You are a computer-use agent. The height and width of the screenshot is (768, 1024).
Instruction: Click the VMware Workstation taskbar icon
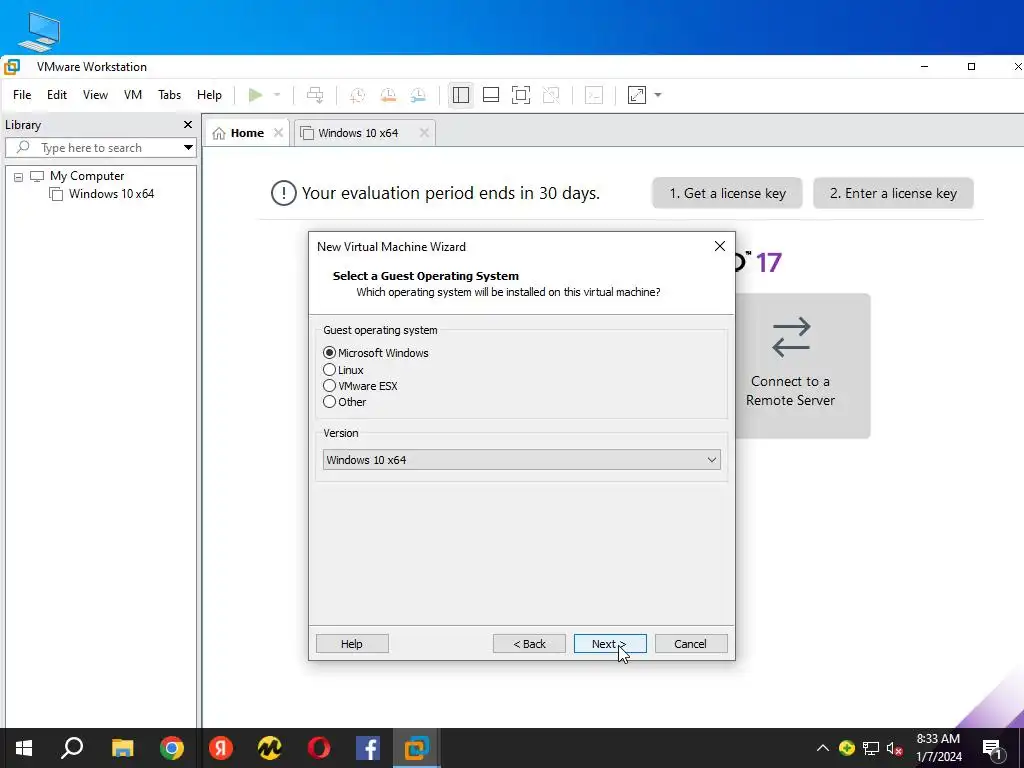[x=417, y=748]
